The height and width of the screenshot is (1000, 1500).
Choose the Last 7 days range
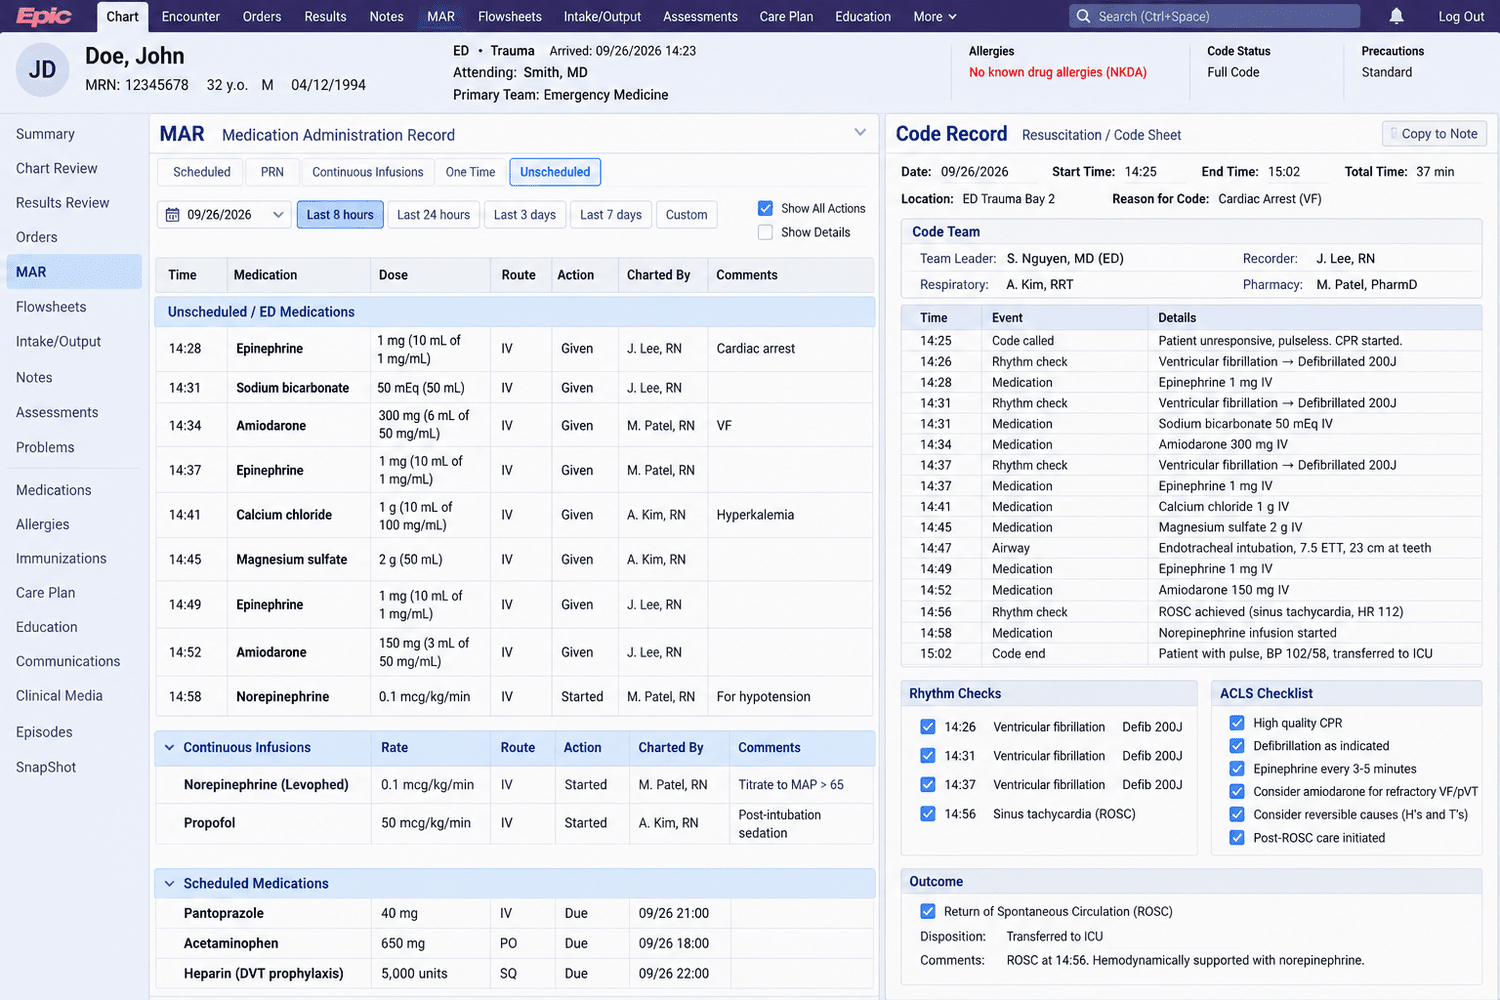coord(611,215)
